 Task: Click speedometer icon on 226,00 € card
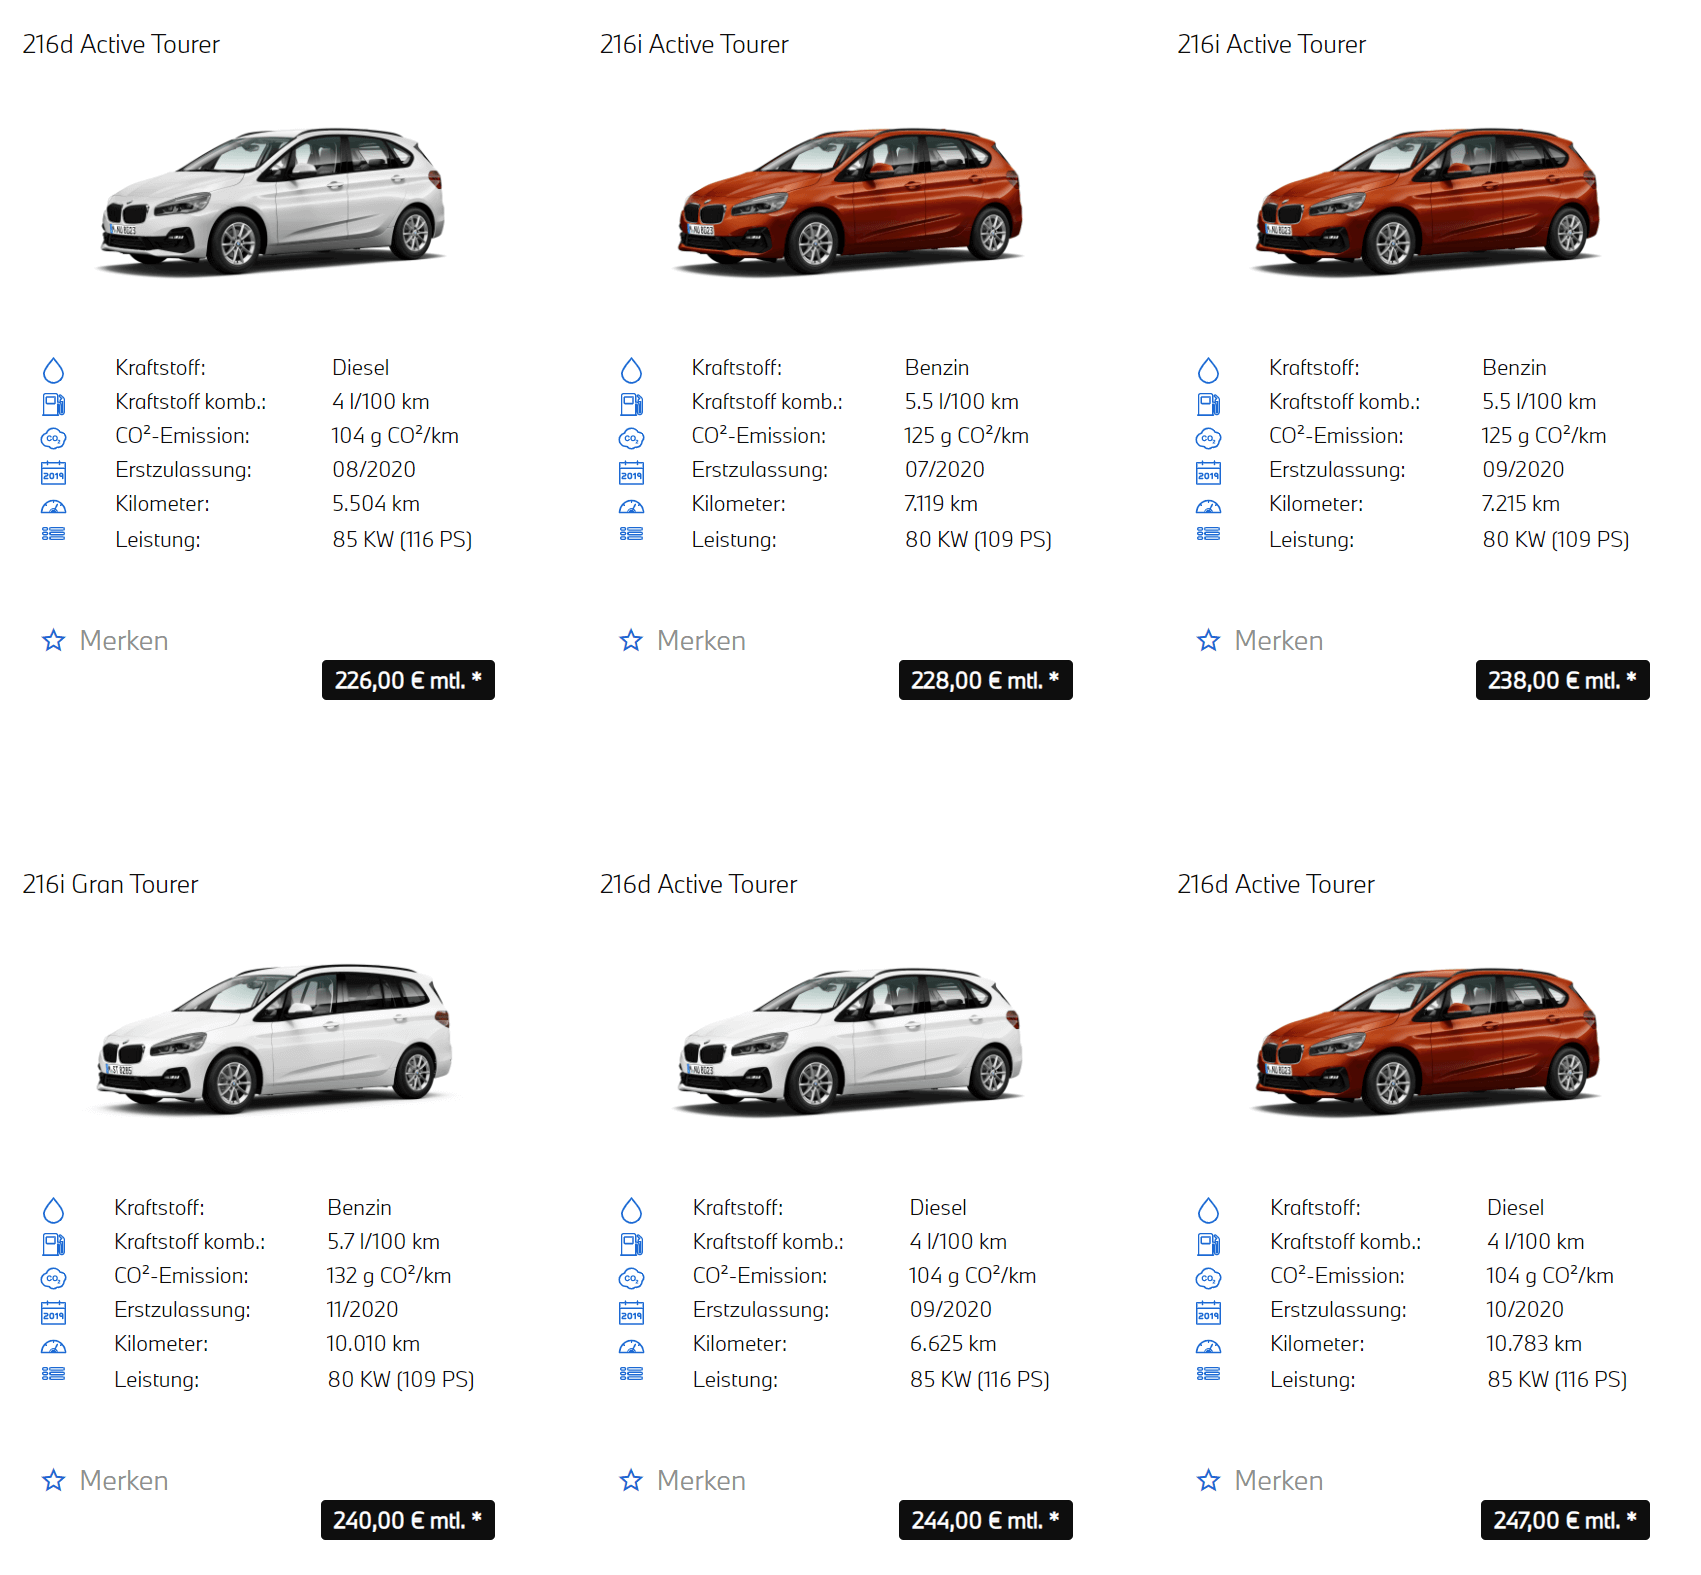coord(54,506)
